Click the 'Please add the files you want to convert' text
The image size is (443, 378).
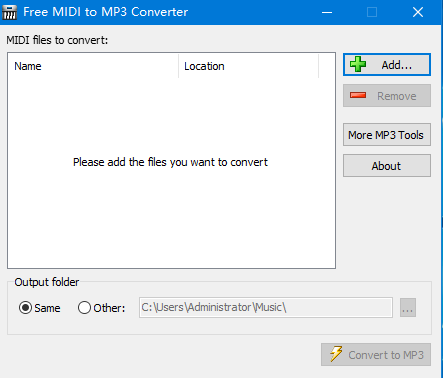170,162
